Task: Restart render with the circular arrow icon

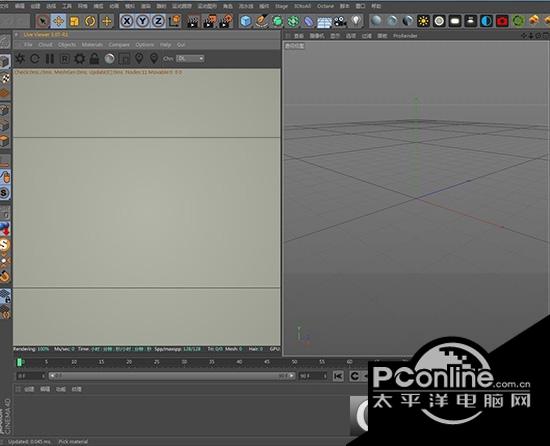Action: click(x=35, y=59)
